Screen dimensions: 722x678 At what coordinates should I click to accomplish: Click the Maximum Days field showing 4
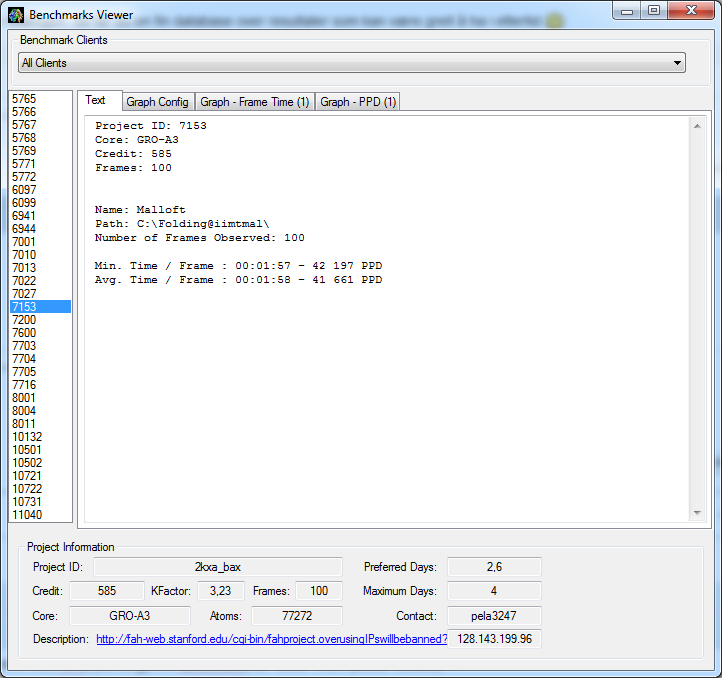coord(495,590)
